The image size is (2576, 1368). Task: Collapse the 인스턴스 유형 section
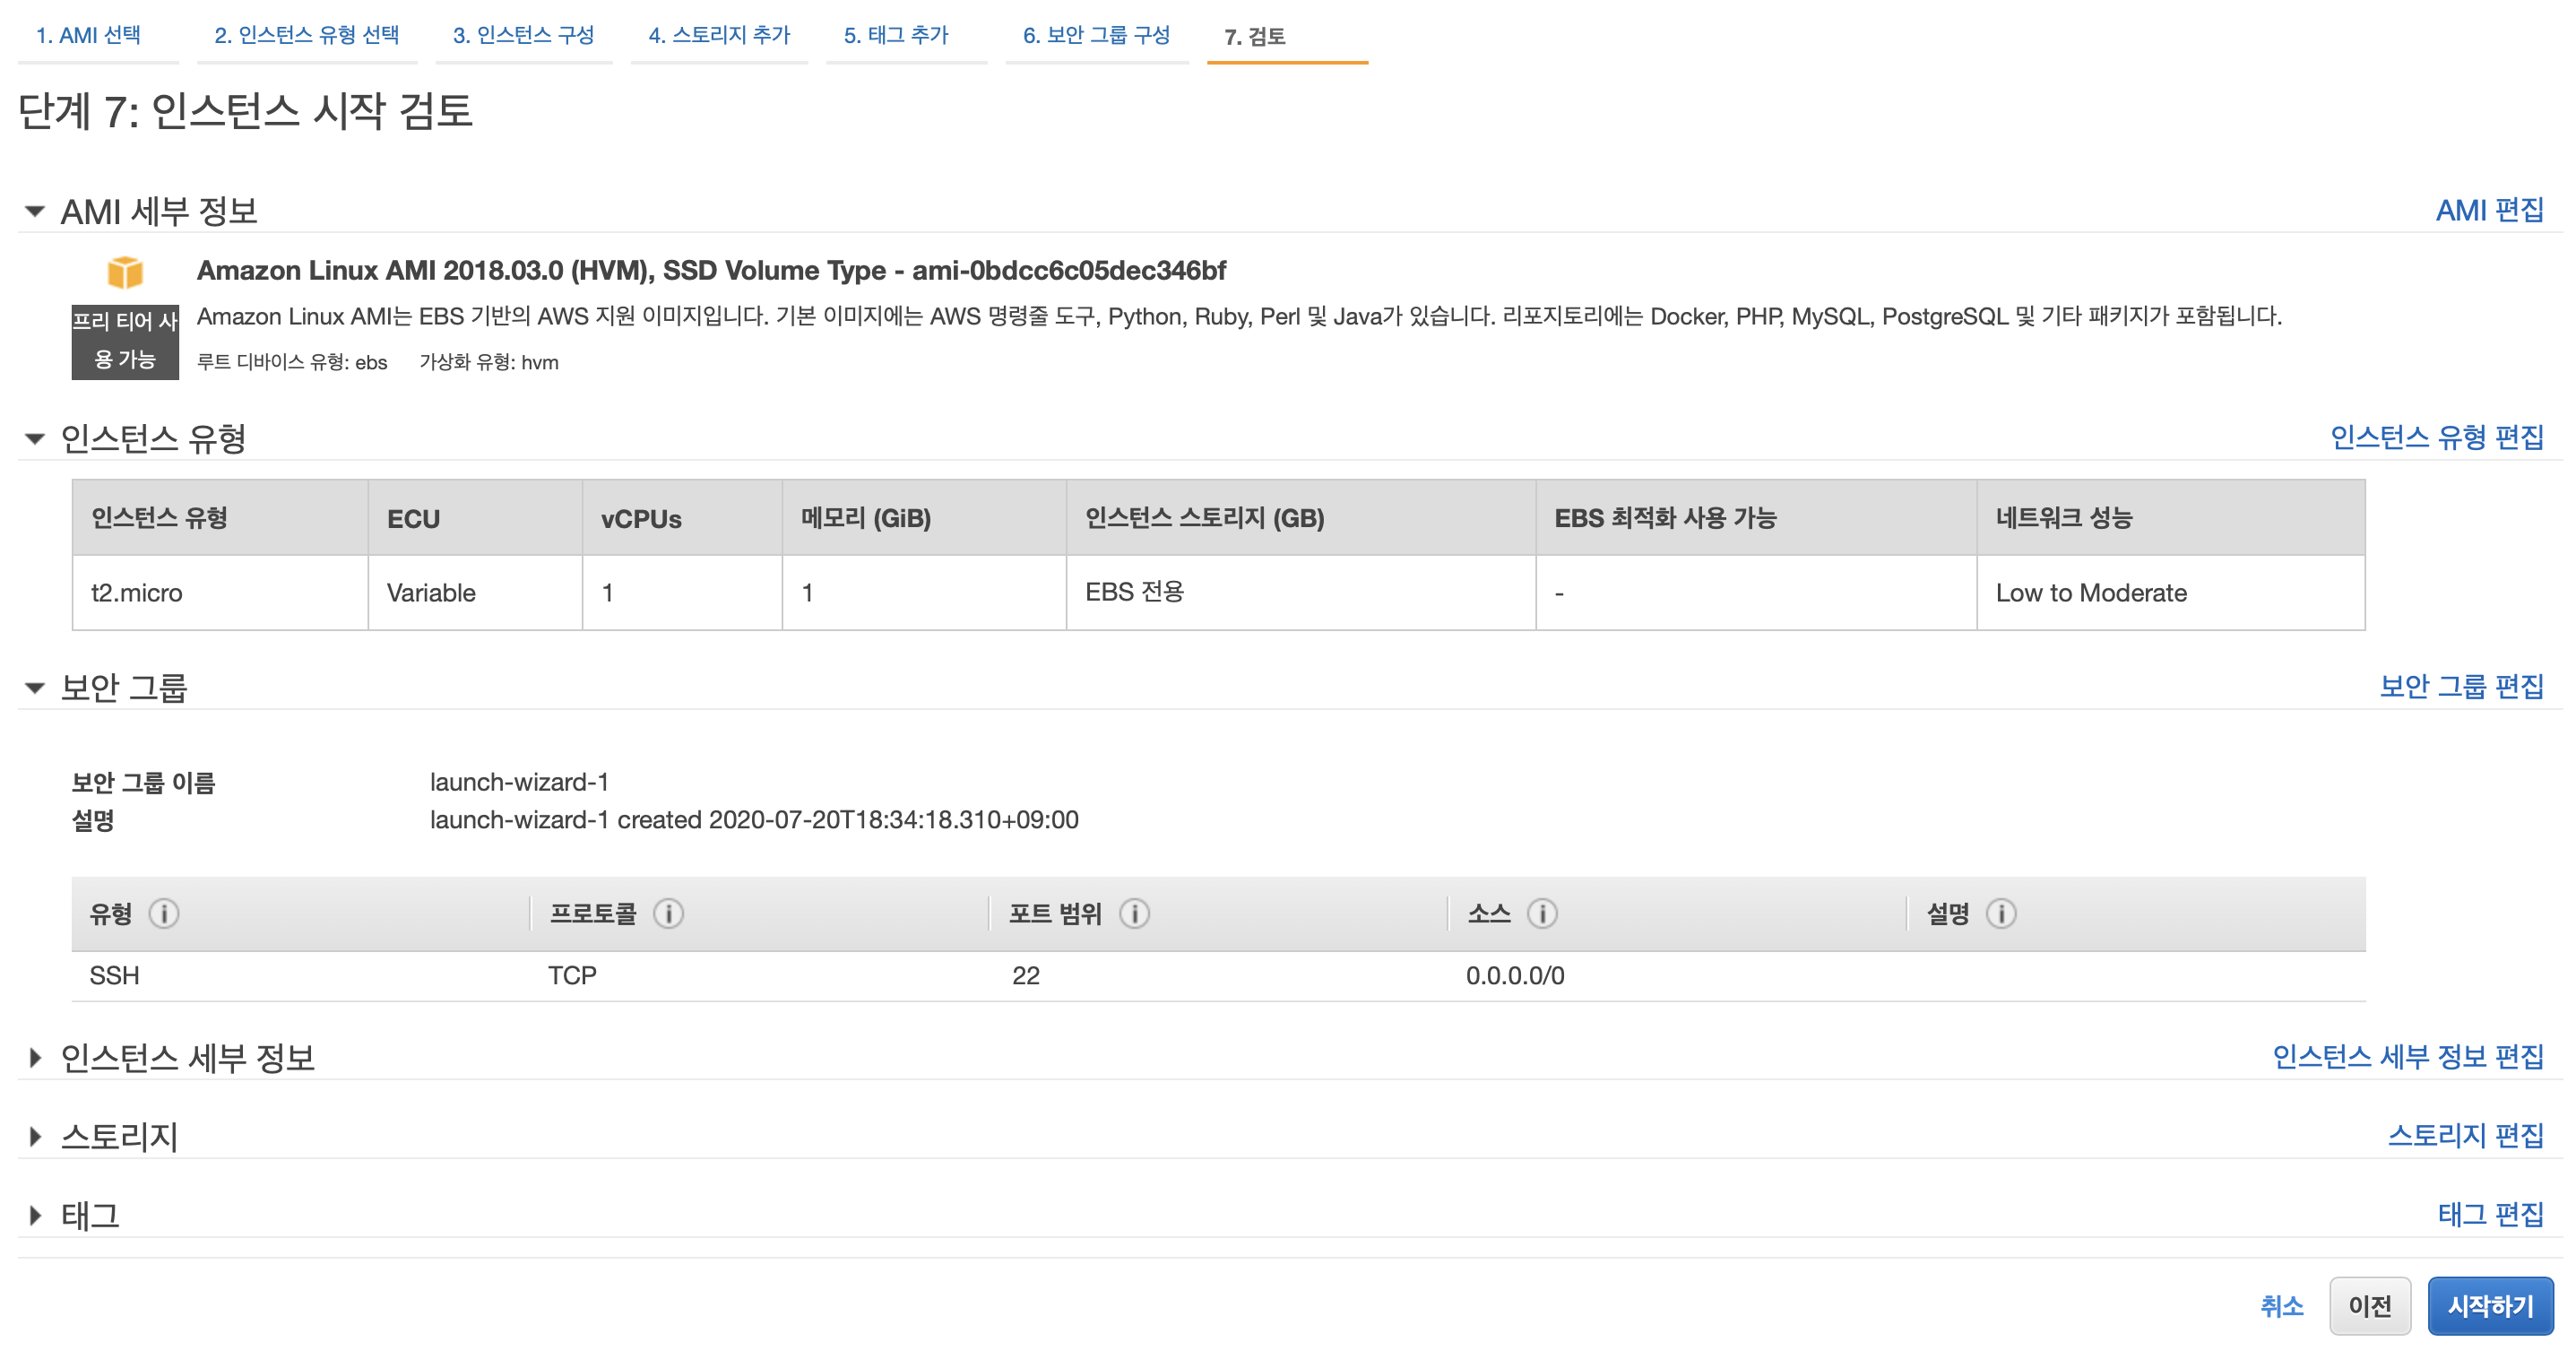pos(35,438)
